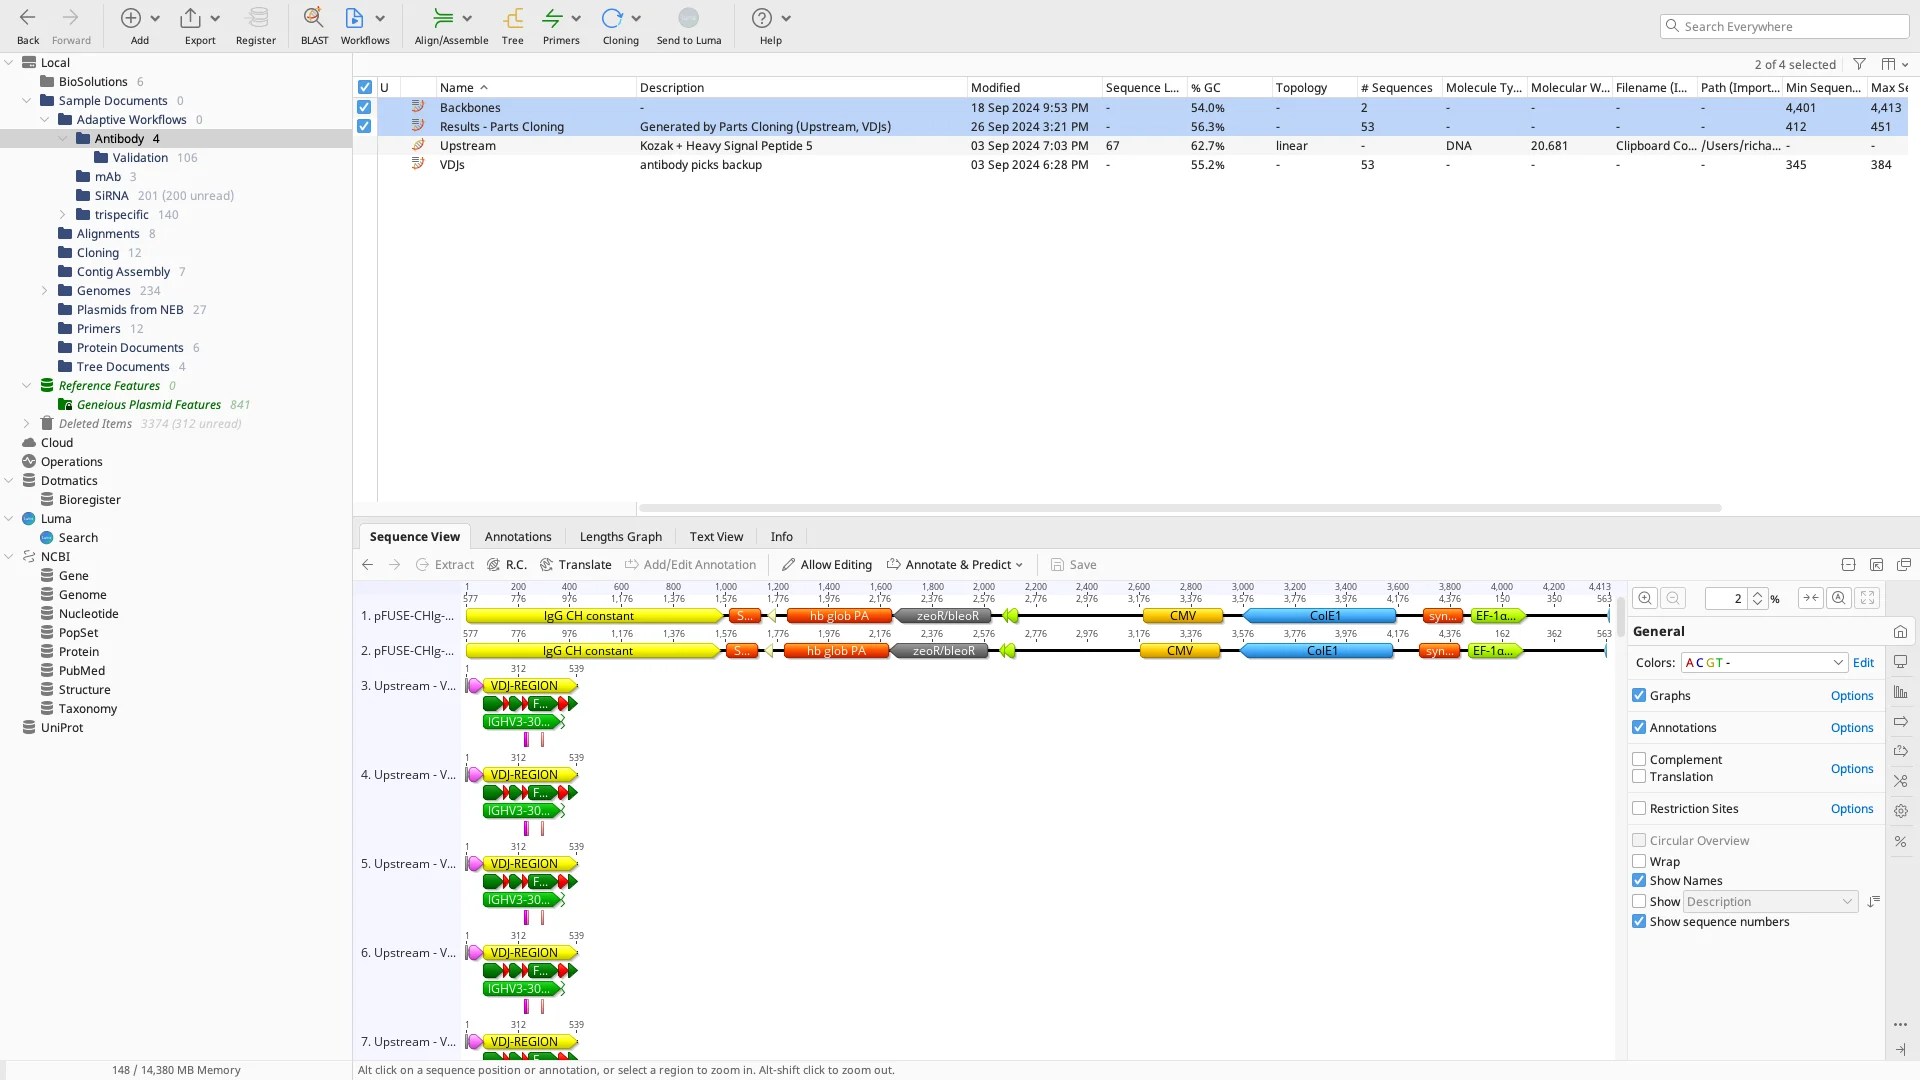Open the Show Description dropdown
This screenshot has height=1080, width=1920.
point(1770,901)
